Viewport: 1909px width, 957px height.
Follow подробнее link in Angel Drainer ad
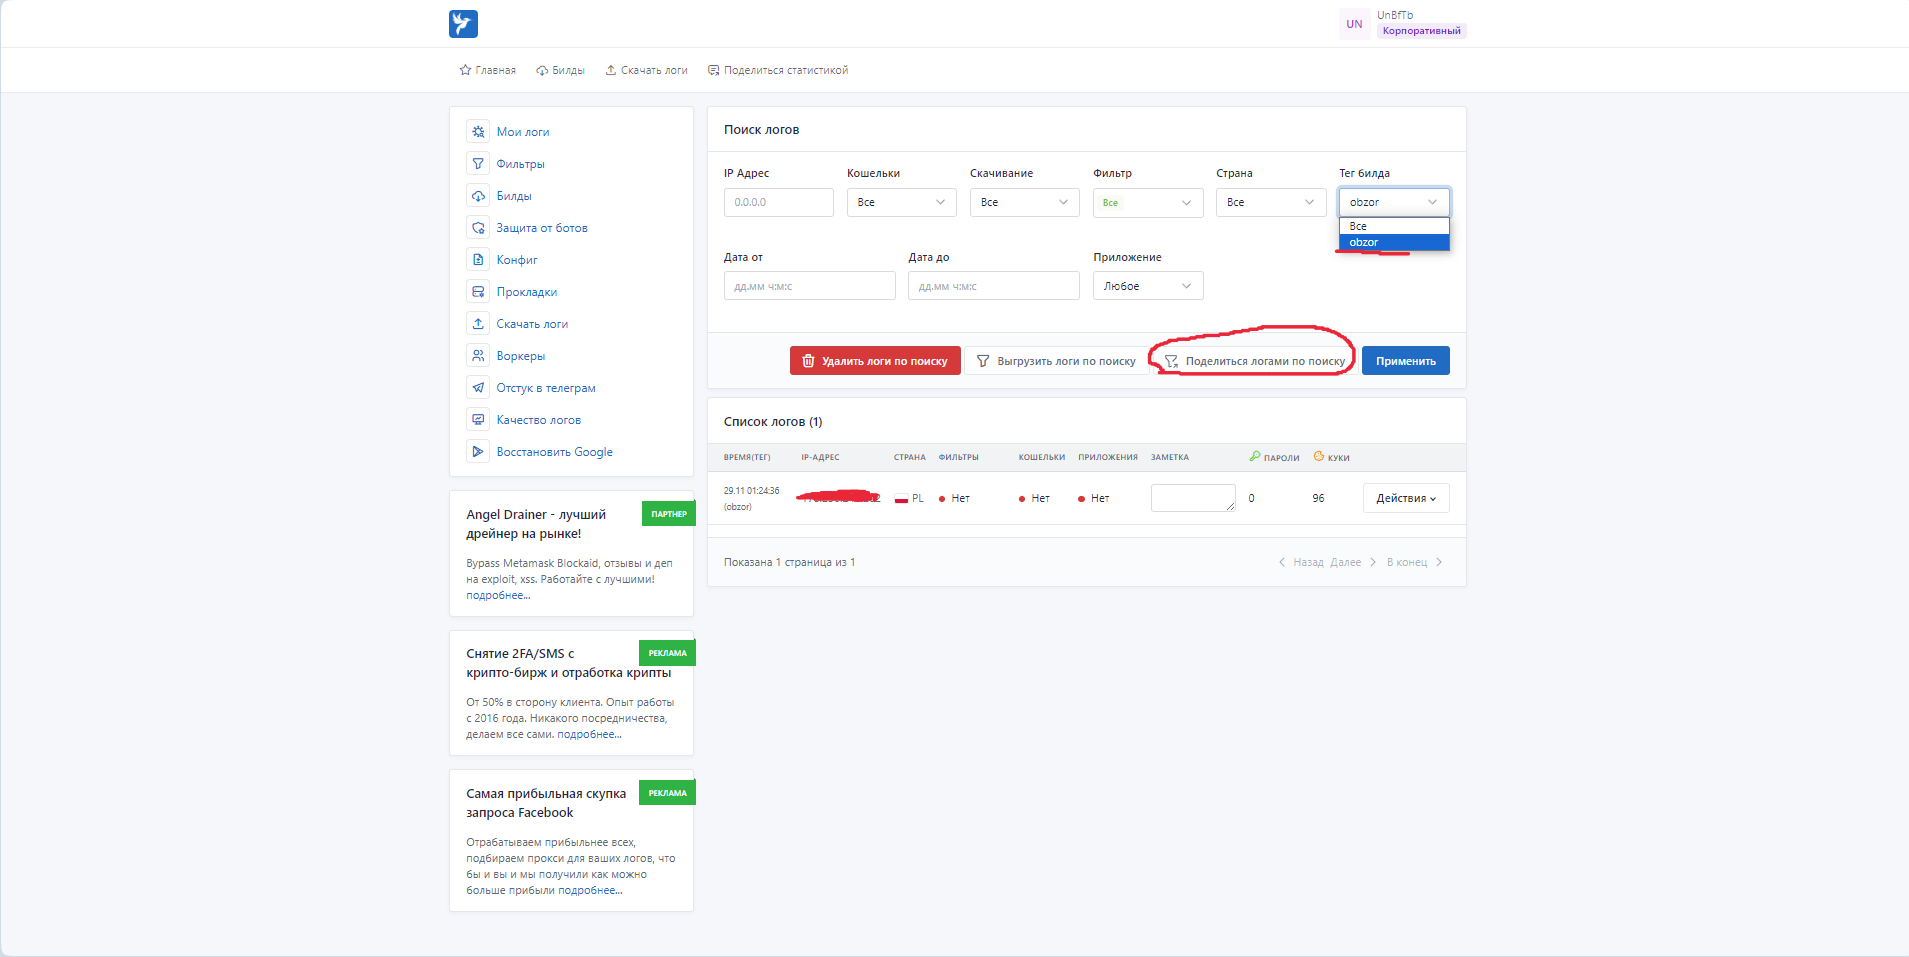[x=498, y=595]
